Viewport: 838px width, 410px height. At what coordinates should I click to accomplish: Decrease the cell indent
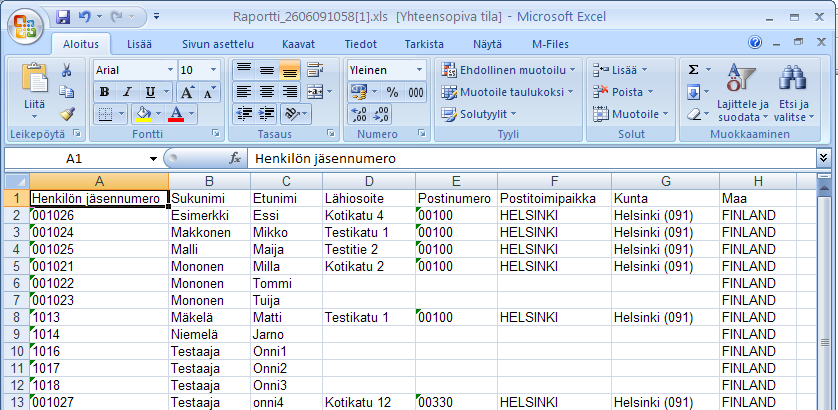[244, 114]
